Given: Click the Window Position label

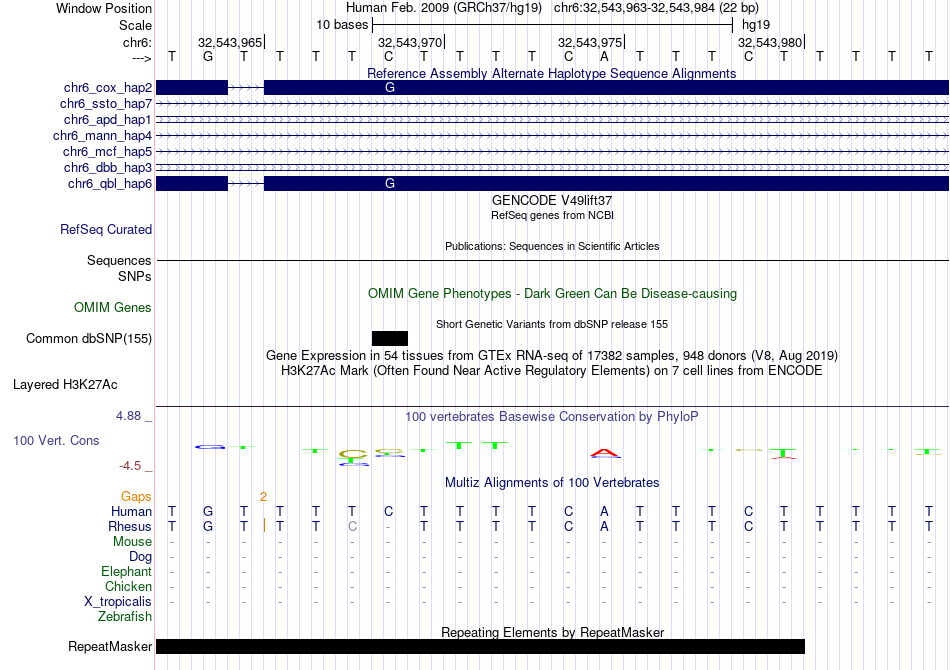Looking at the screenshot, I should (104, 8).
